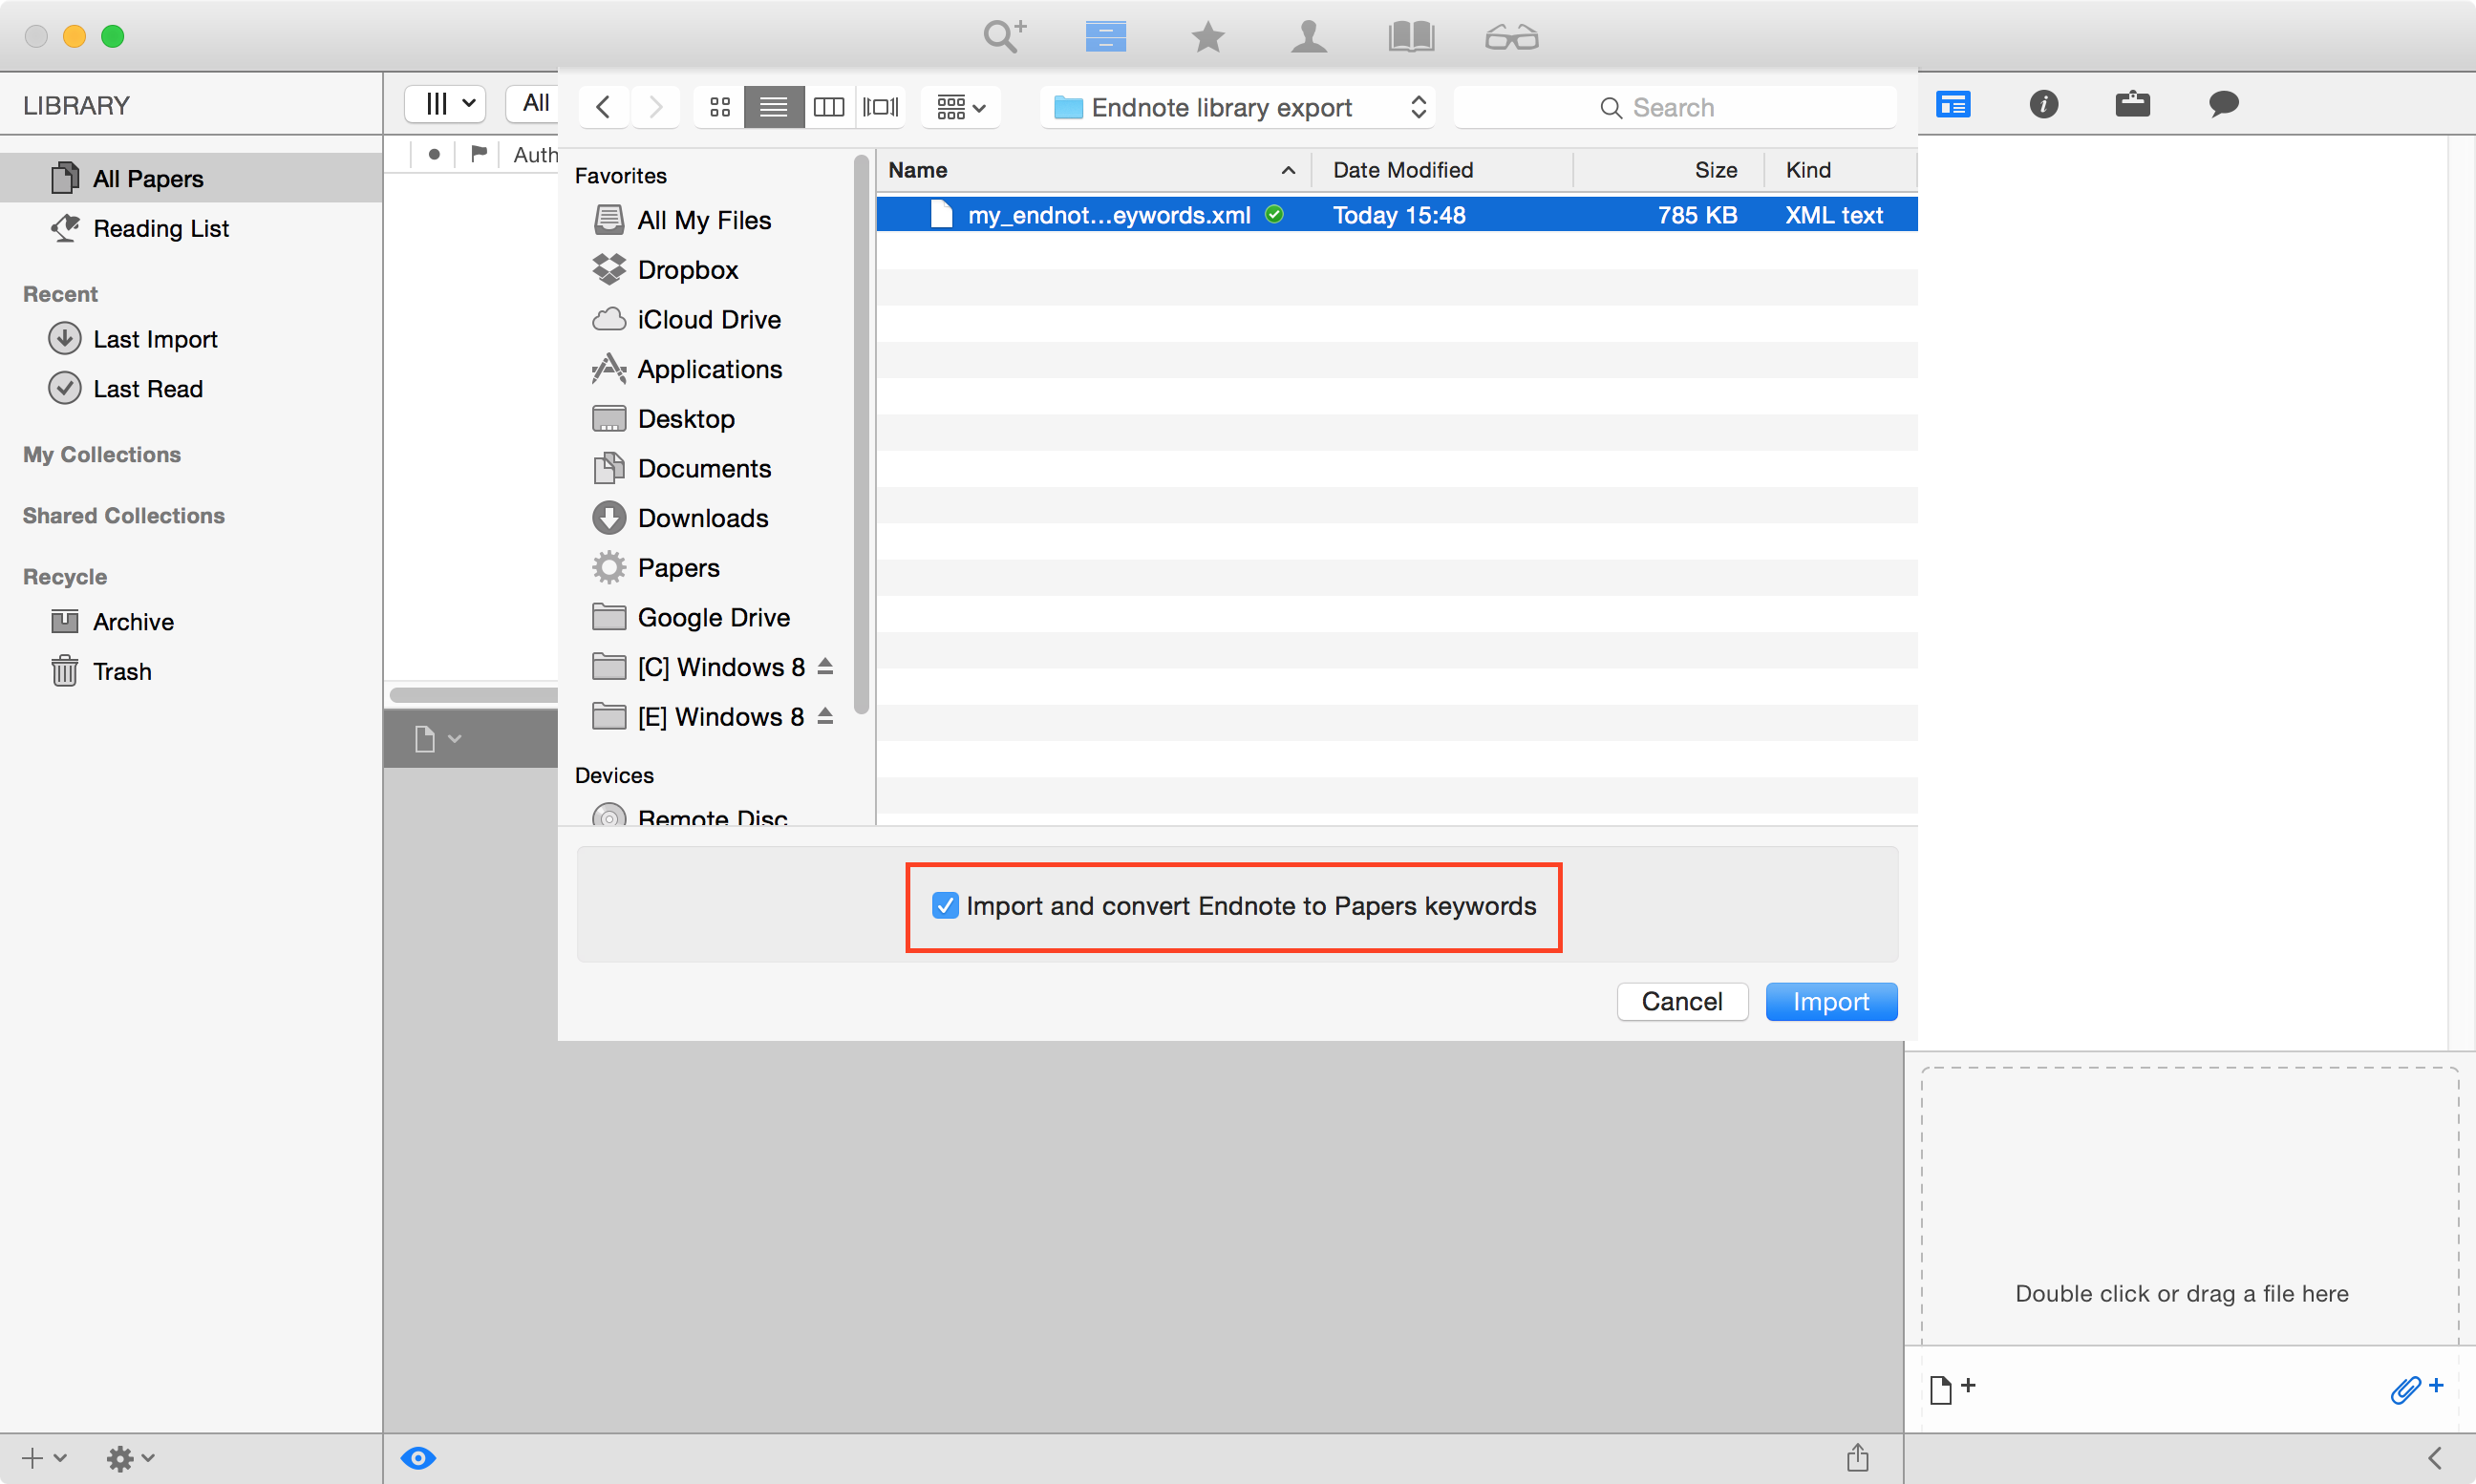Click the share icon in bottom bar

(x=1857, y=1457)
